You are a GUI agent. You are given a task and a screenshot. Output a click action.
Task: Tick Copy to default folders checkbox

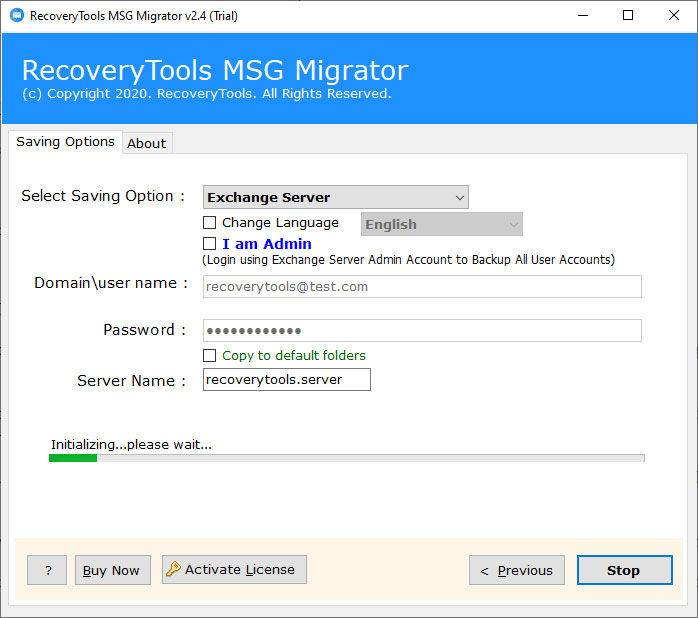click(209, 355)
